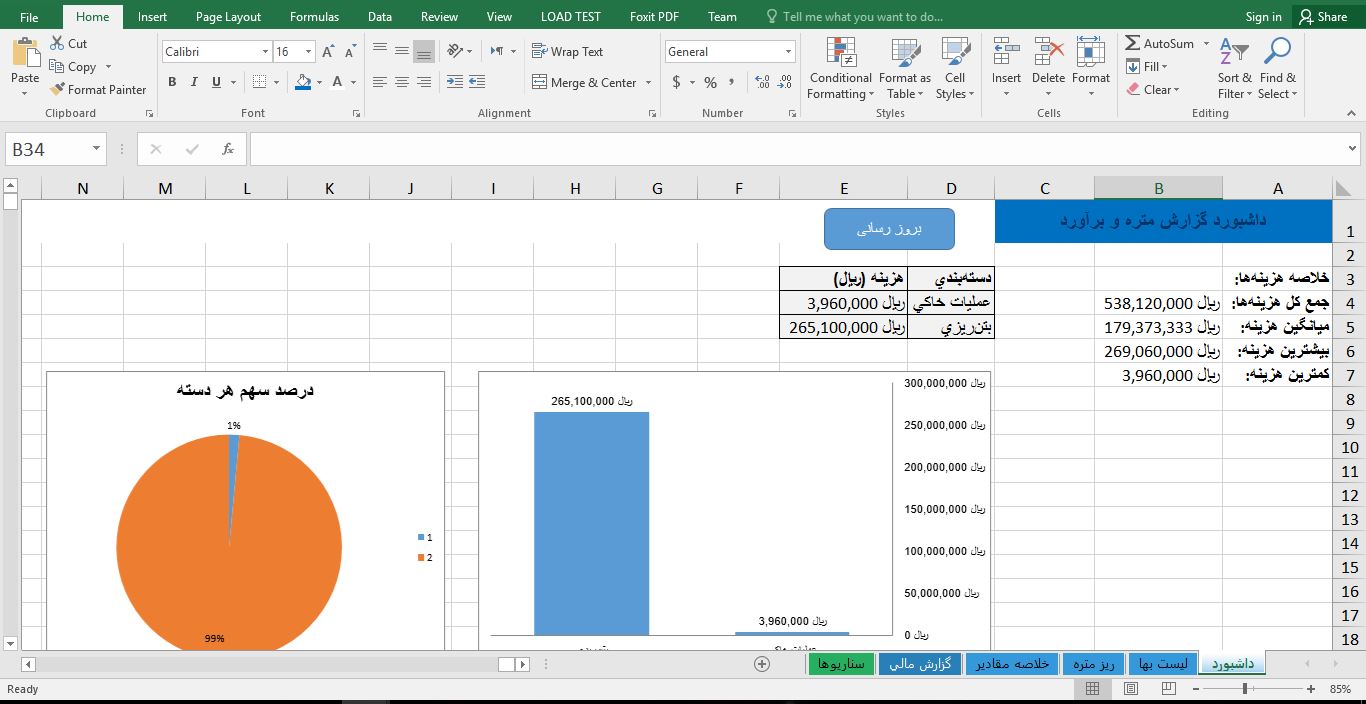The width and height of the screenshot is (1366, 704).
Task: Click the Sign in link
Action: click(1263, 16)
